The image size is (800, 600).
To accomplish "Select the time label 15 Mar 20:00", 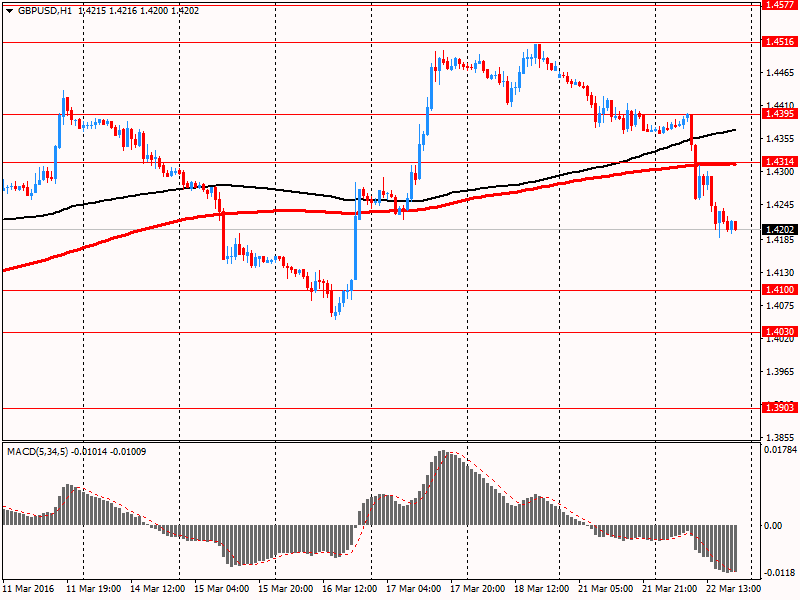I will tap(286, 589).
